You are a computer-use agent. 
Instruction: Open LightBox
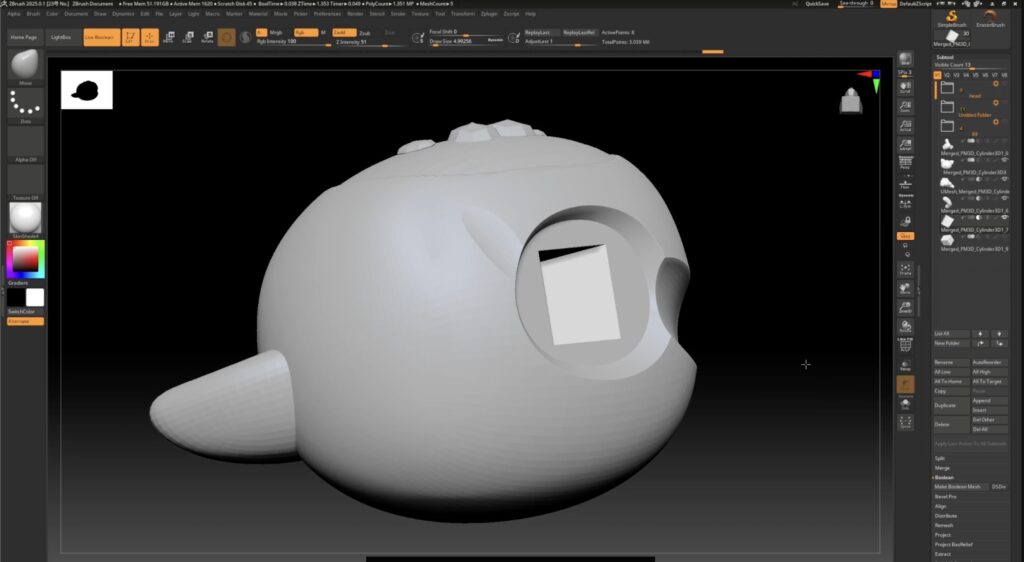[x=61, y=37]
